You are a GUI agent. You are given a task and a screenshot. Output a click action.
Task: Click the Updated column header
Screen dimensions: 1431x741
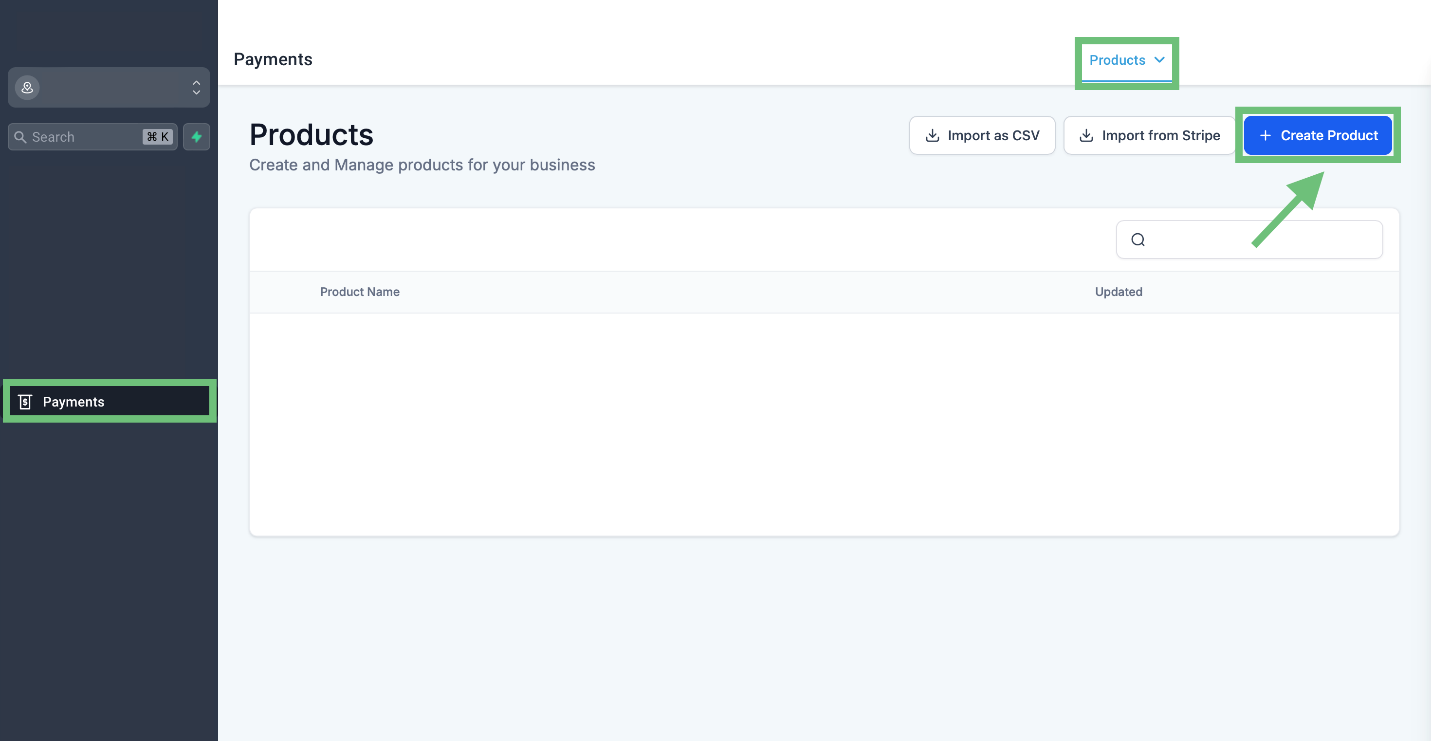click(x=1118, y=292)
